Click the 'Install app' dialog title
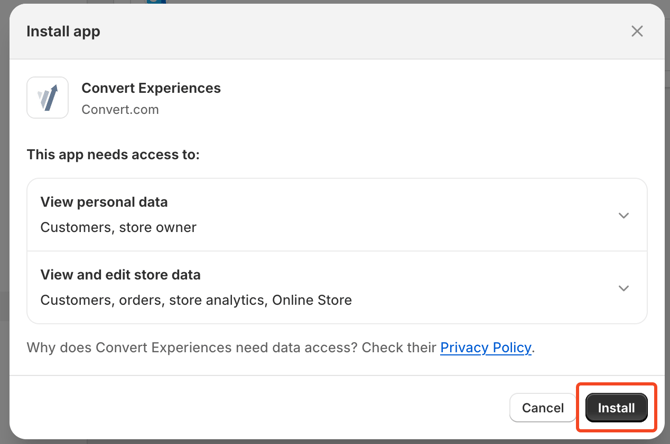670x444 pixels. click(x=63, y=32)
